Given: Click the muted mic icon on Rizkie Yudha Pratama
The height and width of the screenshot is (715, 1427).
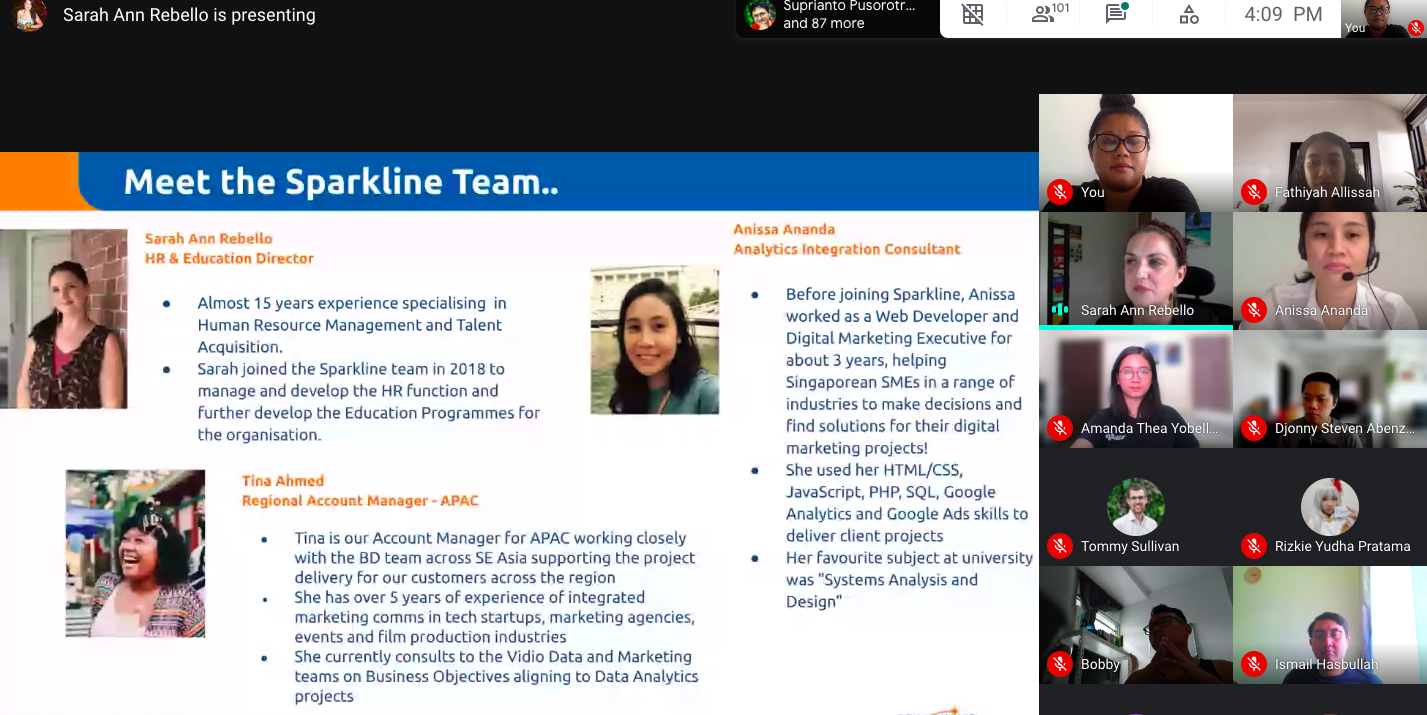Looking at the screenshot, I should click(1253, 546).
